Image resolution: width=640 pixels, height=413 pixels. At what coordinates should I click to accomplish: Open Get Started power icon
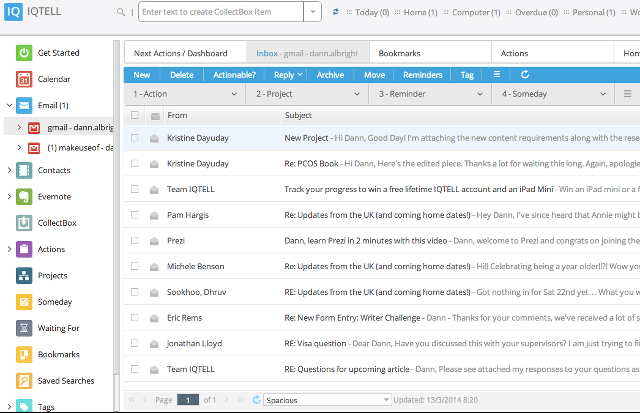click(x=24, y=53)
